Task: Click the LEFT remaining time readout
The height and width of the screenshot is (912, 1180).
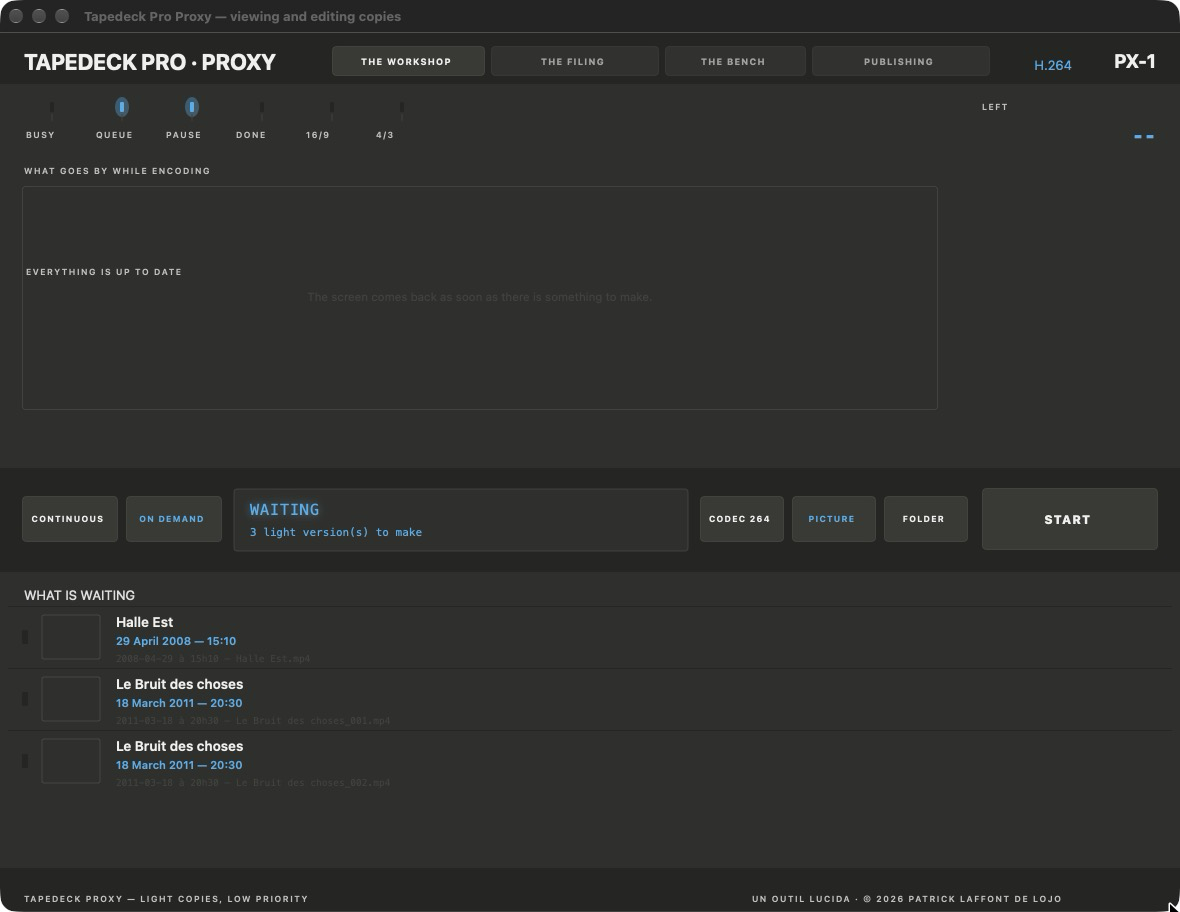Action: [x=1144, y=136]
